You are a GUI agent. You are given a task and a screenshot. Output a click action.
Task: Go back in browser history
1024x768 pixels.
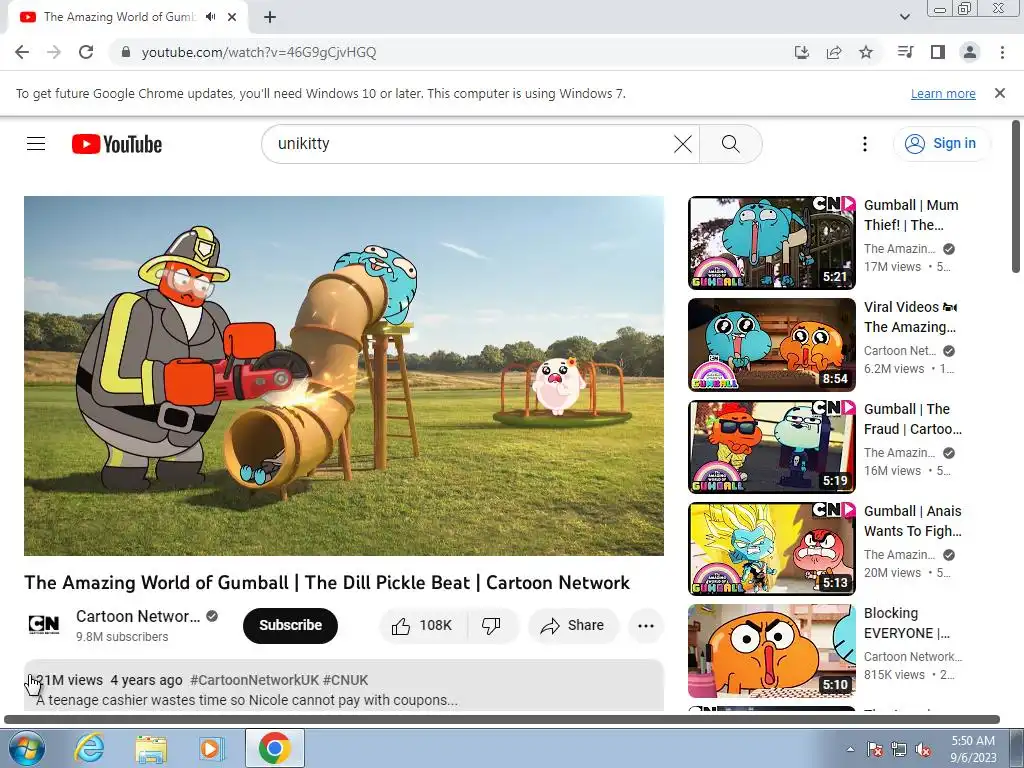(x=22, y=52)
